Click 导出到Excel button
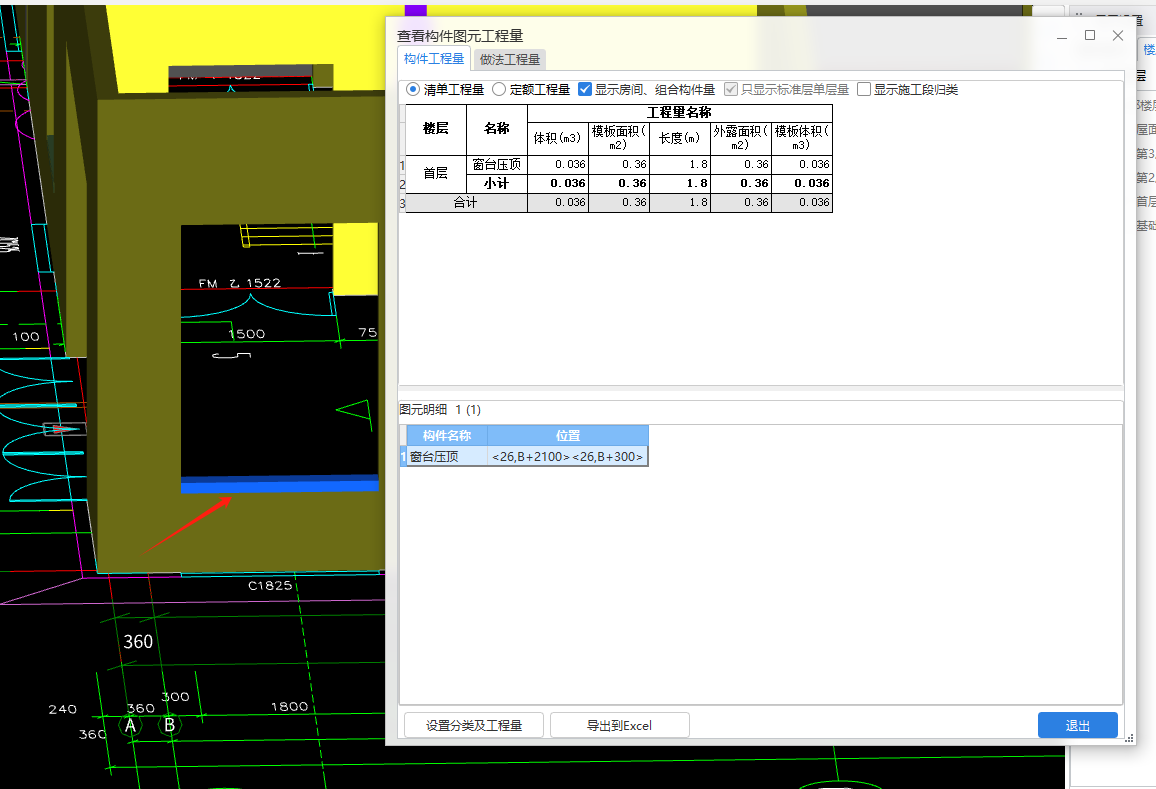This screenshot has width=1156, height=789. pyautogui.click(x=619, y=725)
